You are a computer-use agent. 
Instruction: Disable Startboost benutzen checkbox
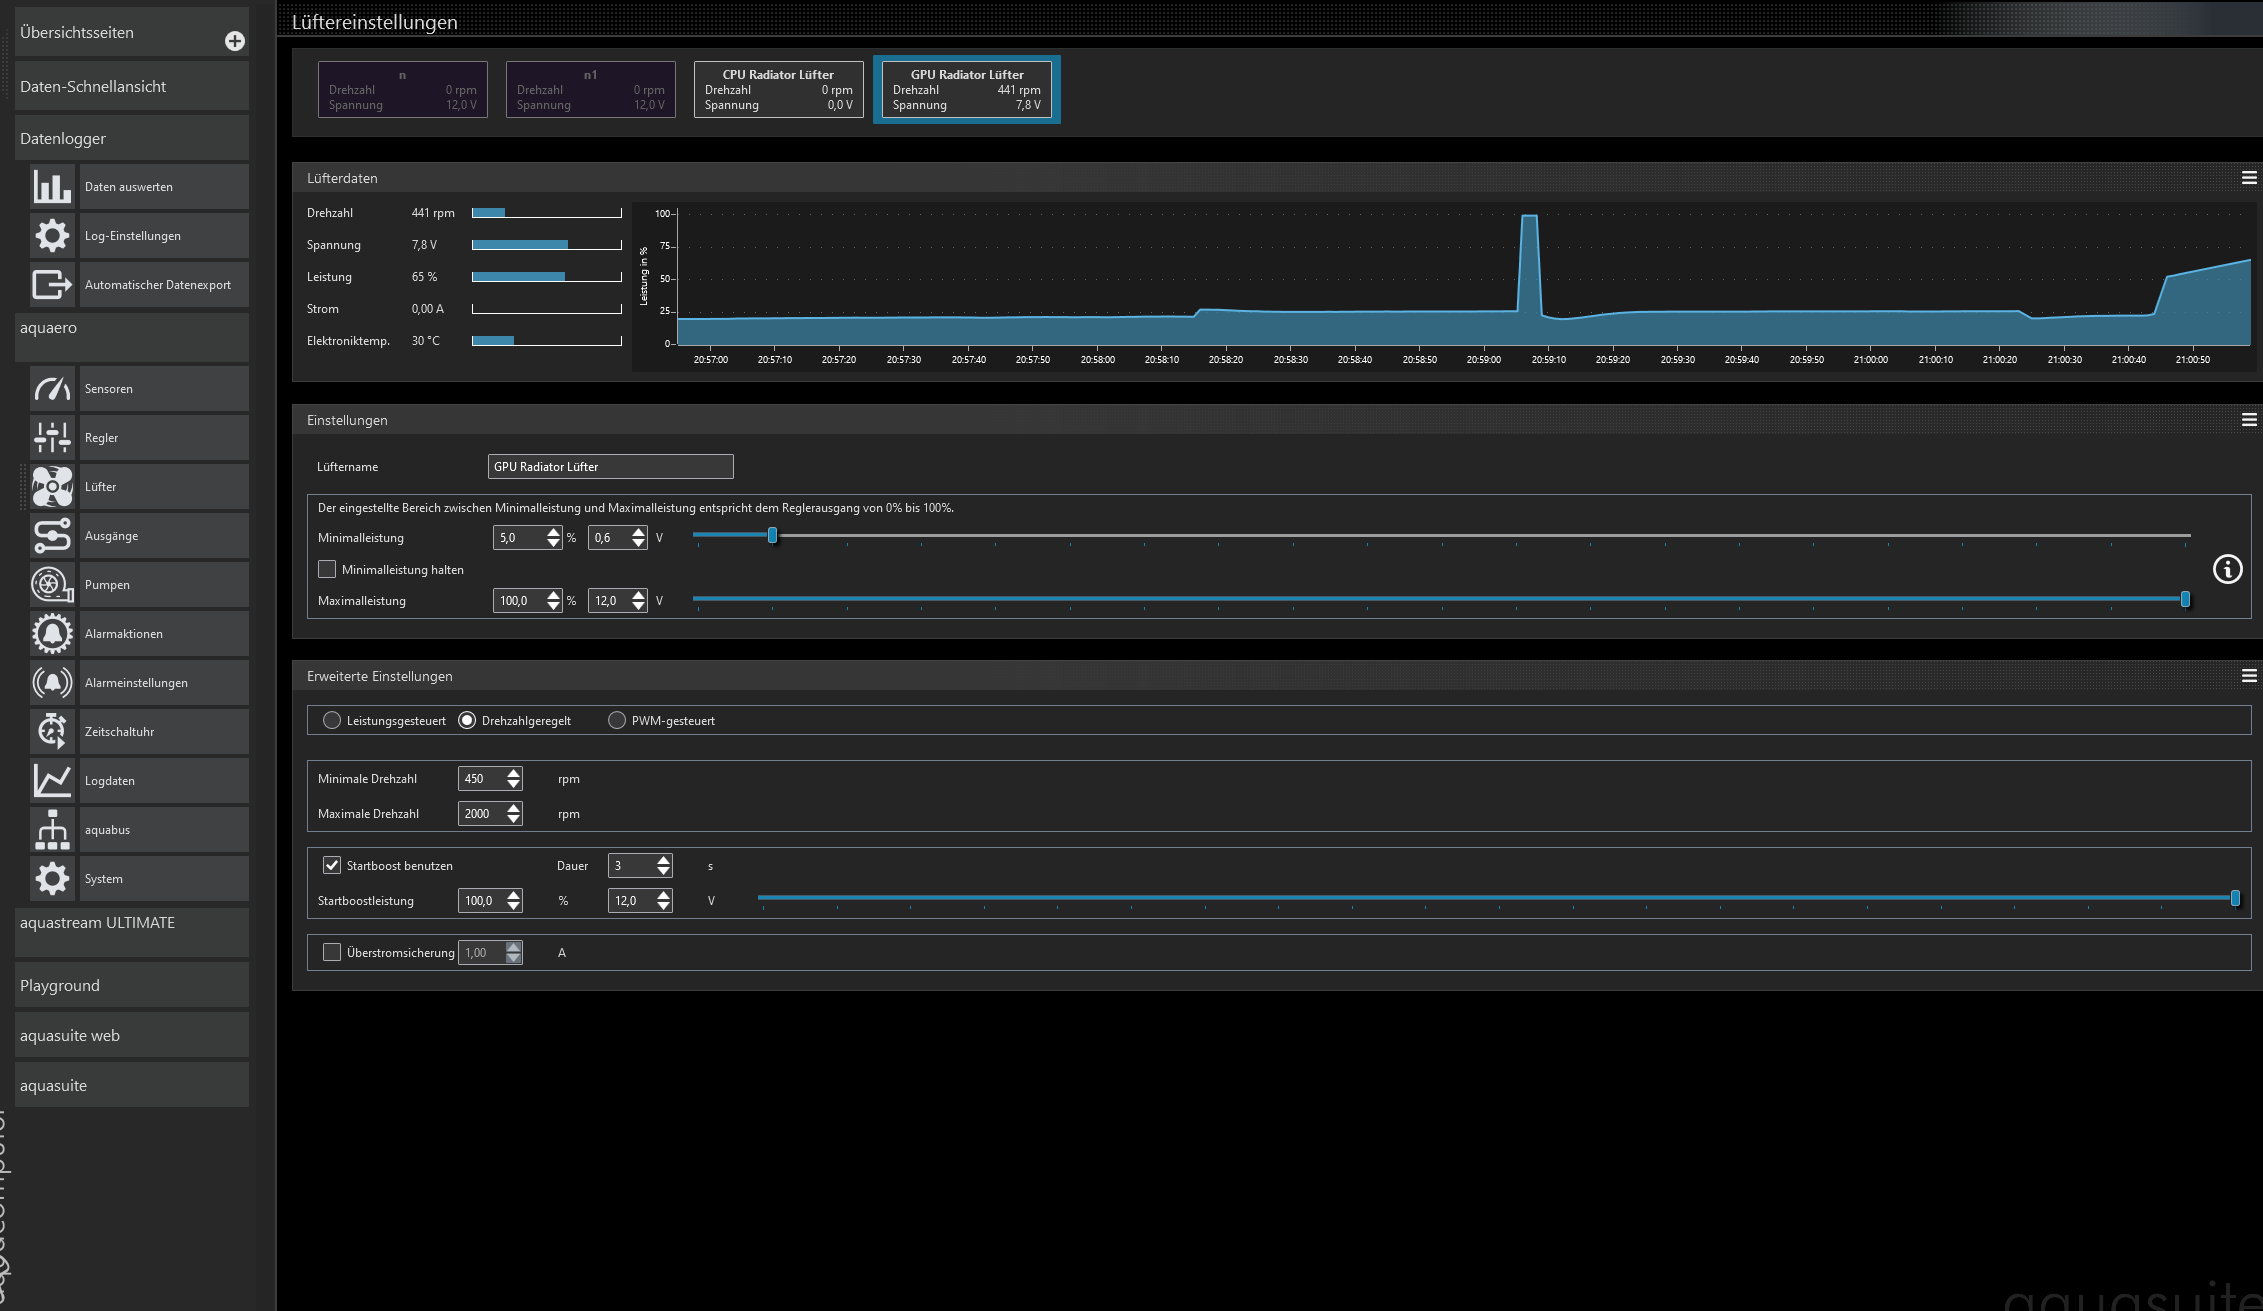point(332,865)
